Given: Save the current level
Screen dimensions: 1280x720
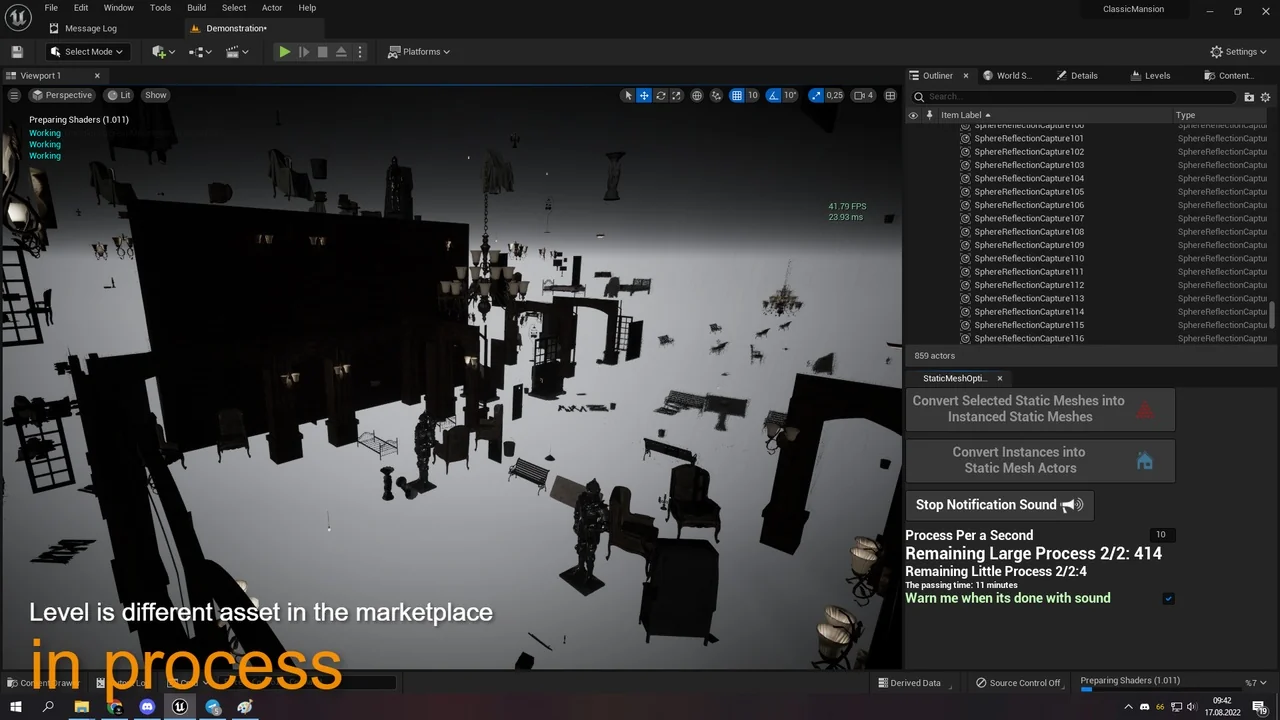Looking at the screenshot, I should pos(16,51).
